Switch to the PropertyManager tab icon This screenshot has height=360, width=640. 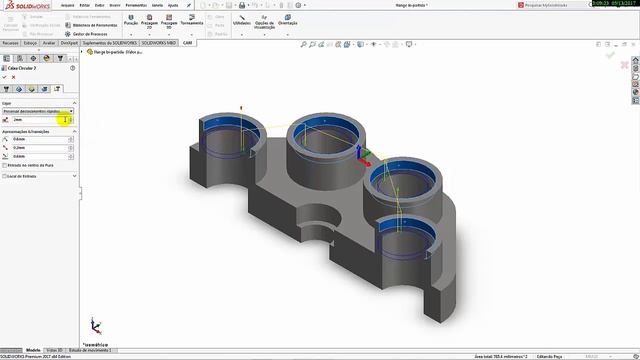point(20,59)
